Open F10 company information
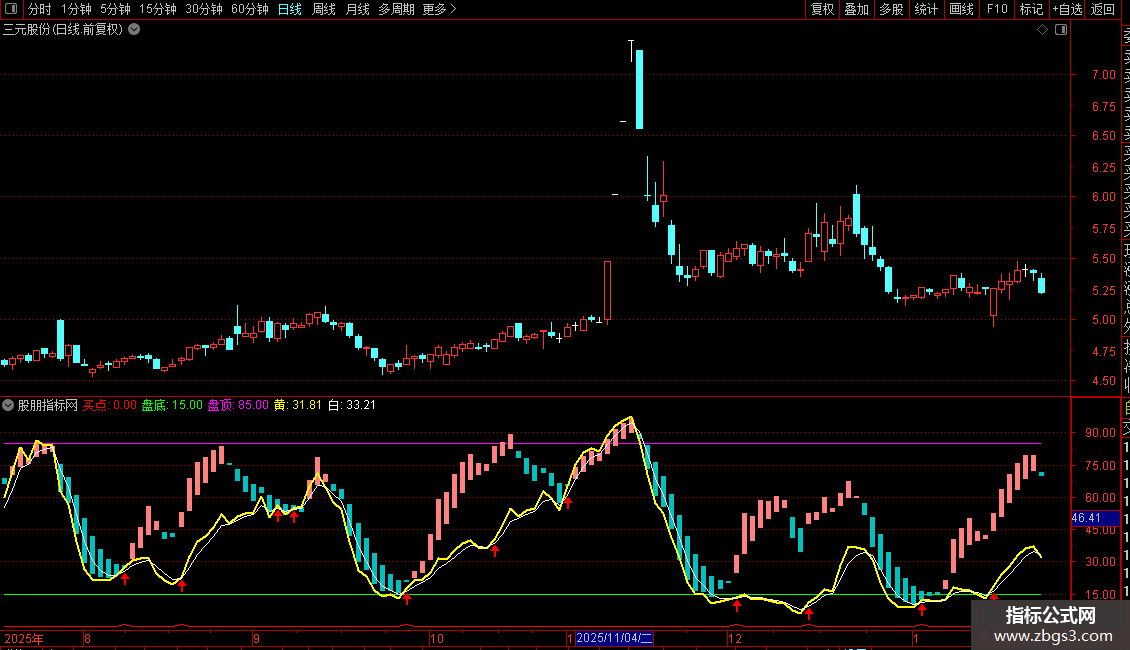 pos(997,9)
